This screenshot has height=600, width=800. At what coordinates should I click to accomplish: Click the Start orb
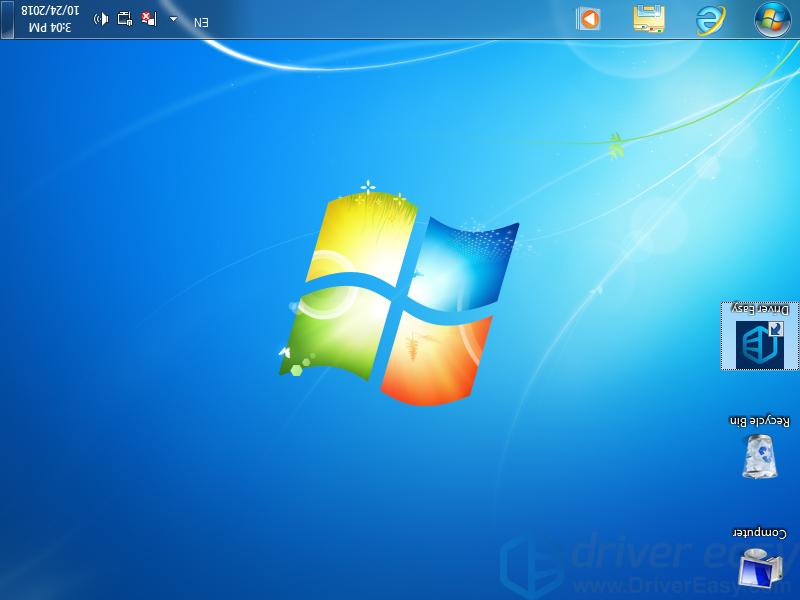click(770, 17)
